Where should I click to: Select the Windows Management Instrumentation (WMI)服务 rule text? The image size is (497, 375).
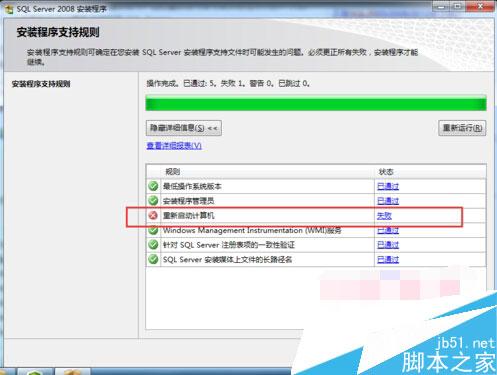(252, 230)
